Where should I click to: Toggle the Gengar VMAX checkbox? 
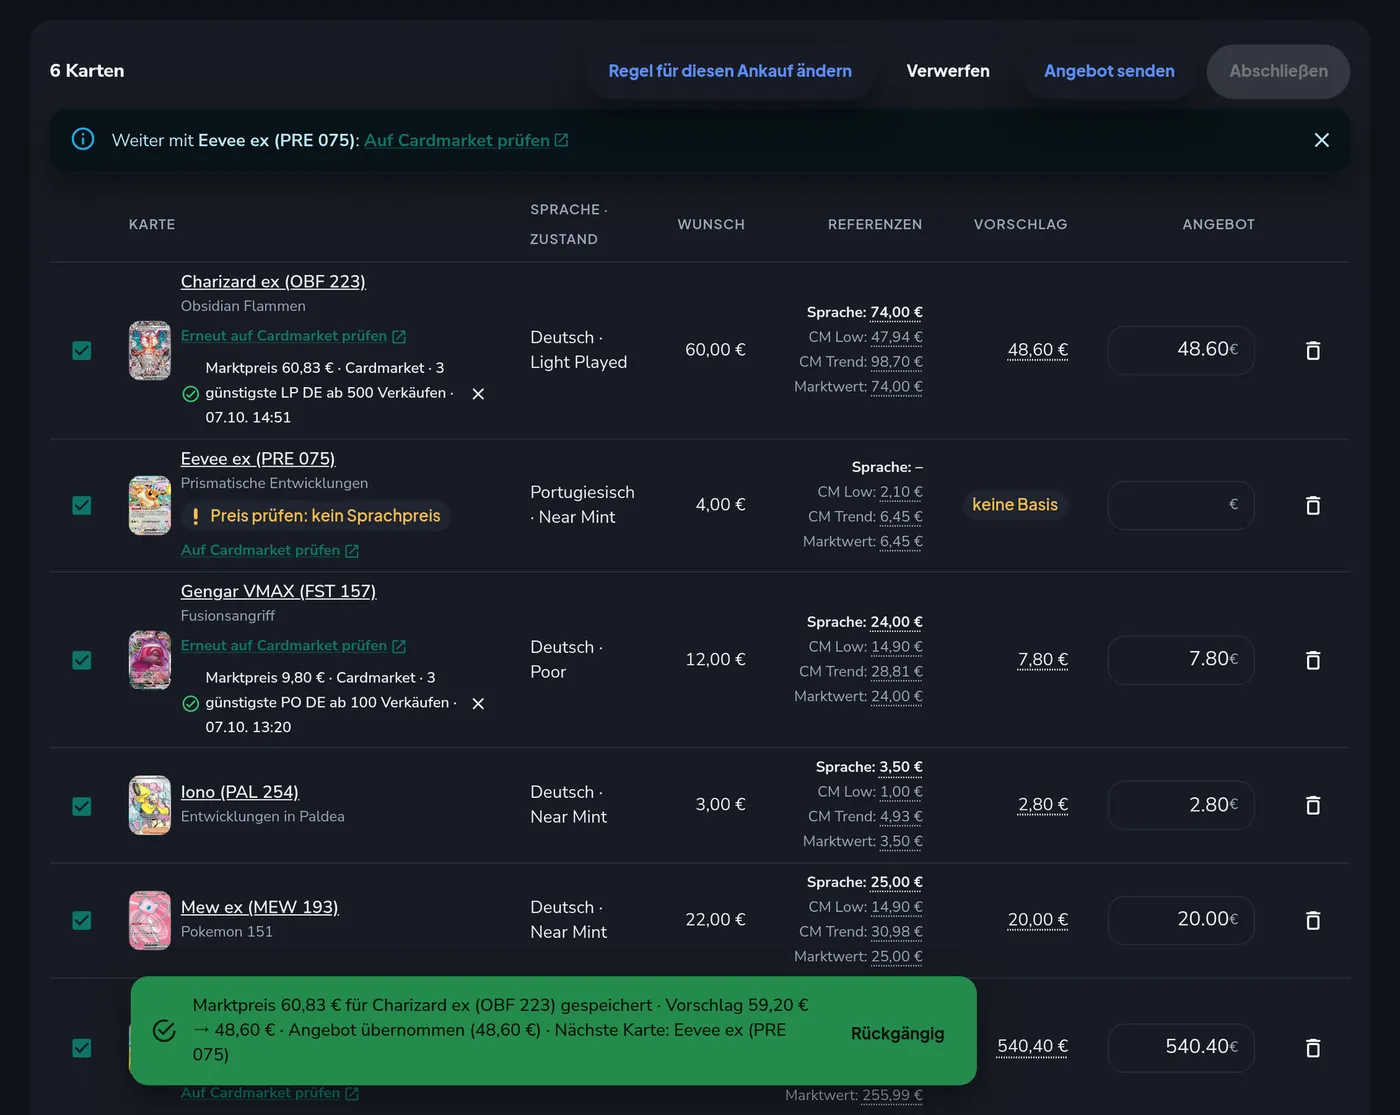tap(82, 660)
